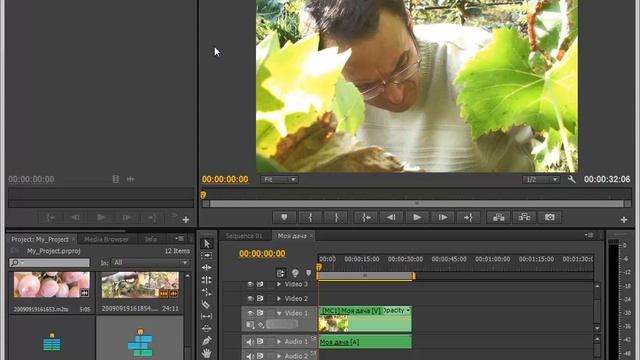Toggle sync lock on Video 3
Viewport: 640px width, 360px height.
click(x=260, y=284)
